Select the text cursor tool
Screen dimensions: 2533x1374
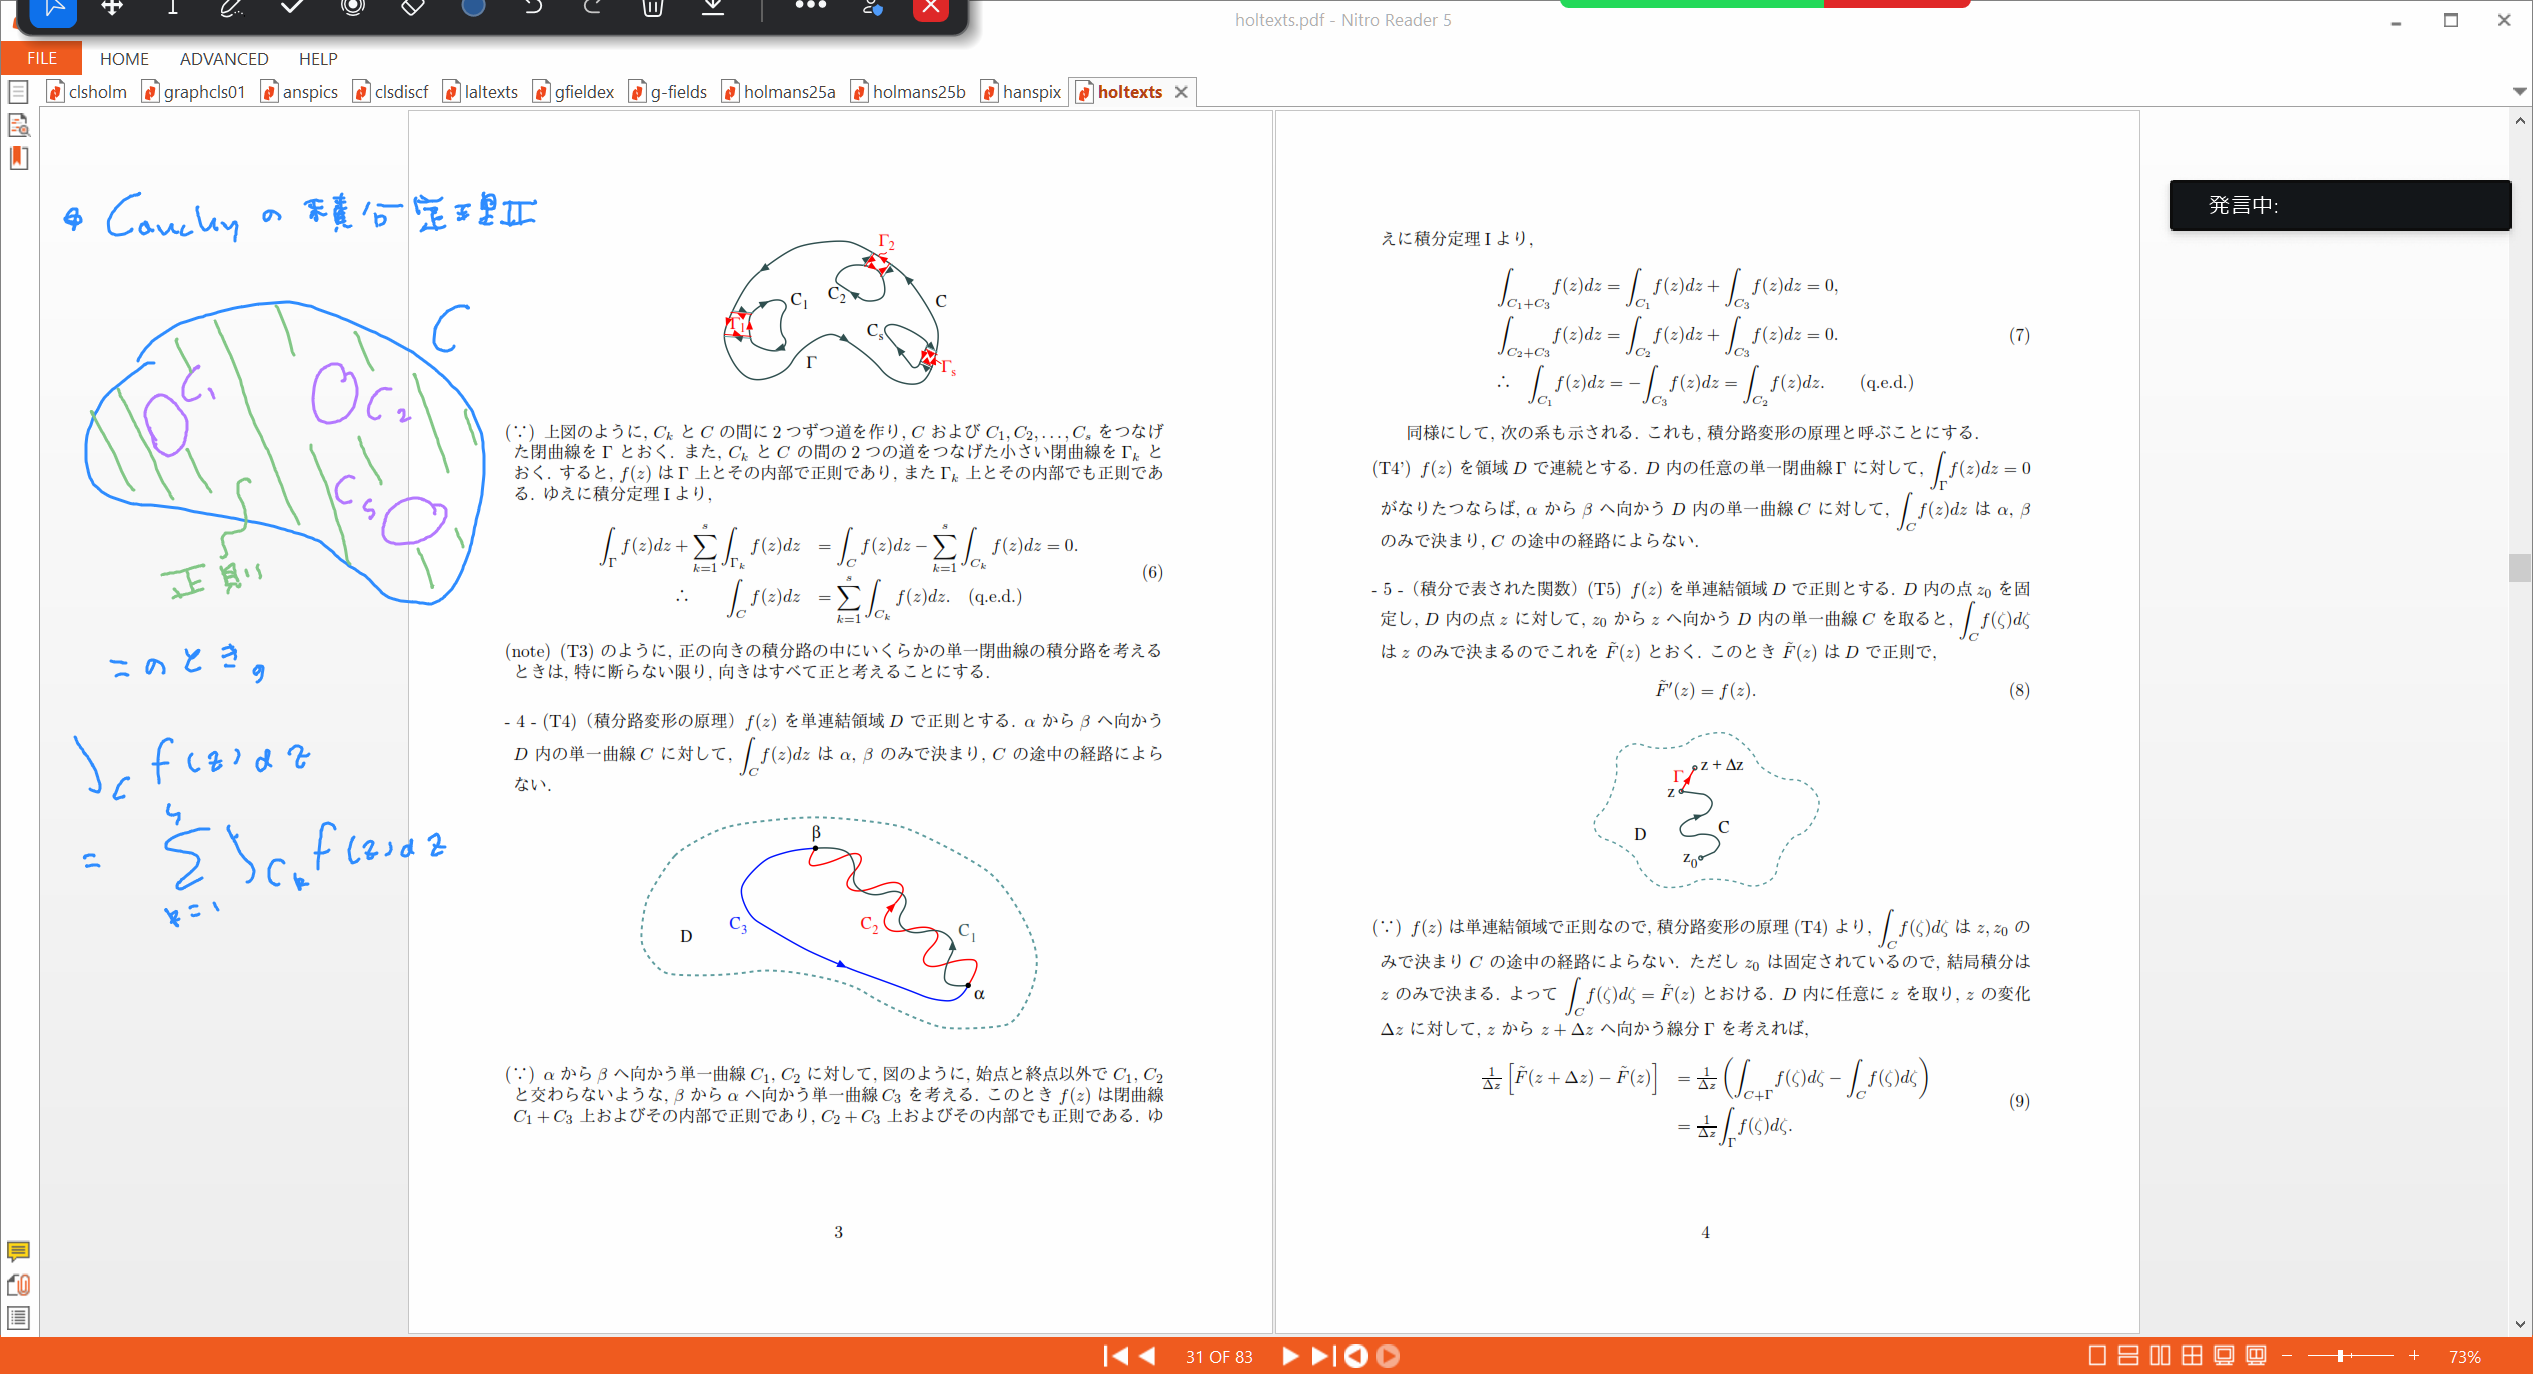pos(172,8)
